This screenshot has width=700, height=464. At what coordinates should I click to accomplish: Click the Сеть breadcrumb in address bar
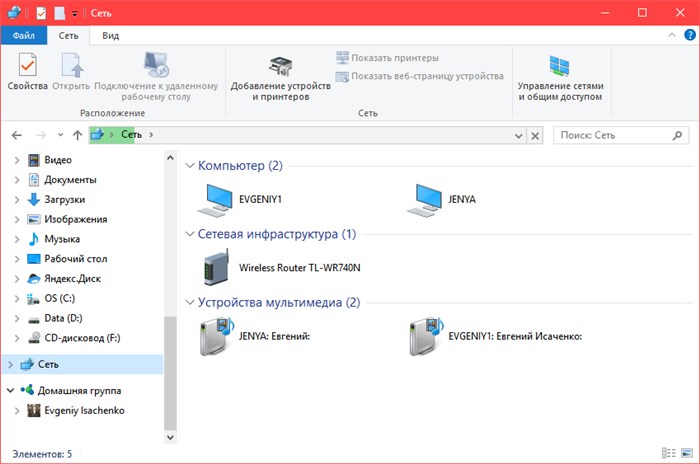click(x=131, y=134)
